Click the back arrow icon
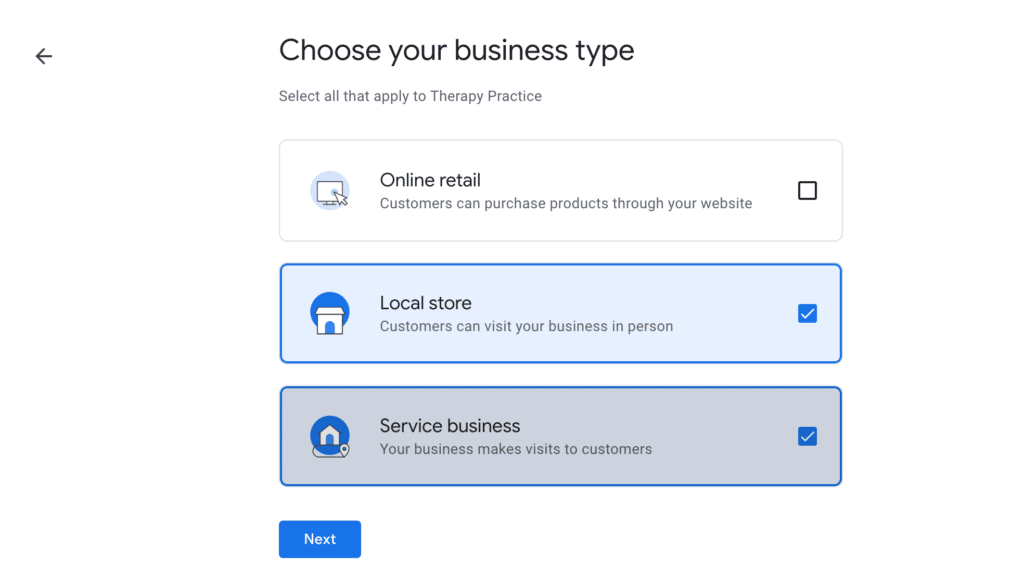This screenshot has height=582, width=1024. (x=44, y=56)
